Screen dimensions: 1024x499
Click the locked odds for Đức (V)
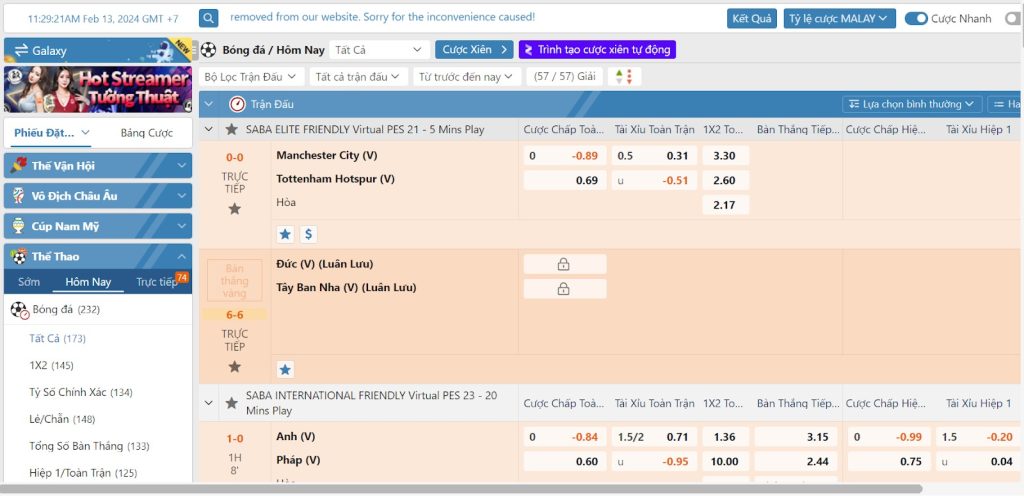(565, 264)
